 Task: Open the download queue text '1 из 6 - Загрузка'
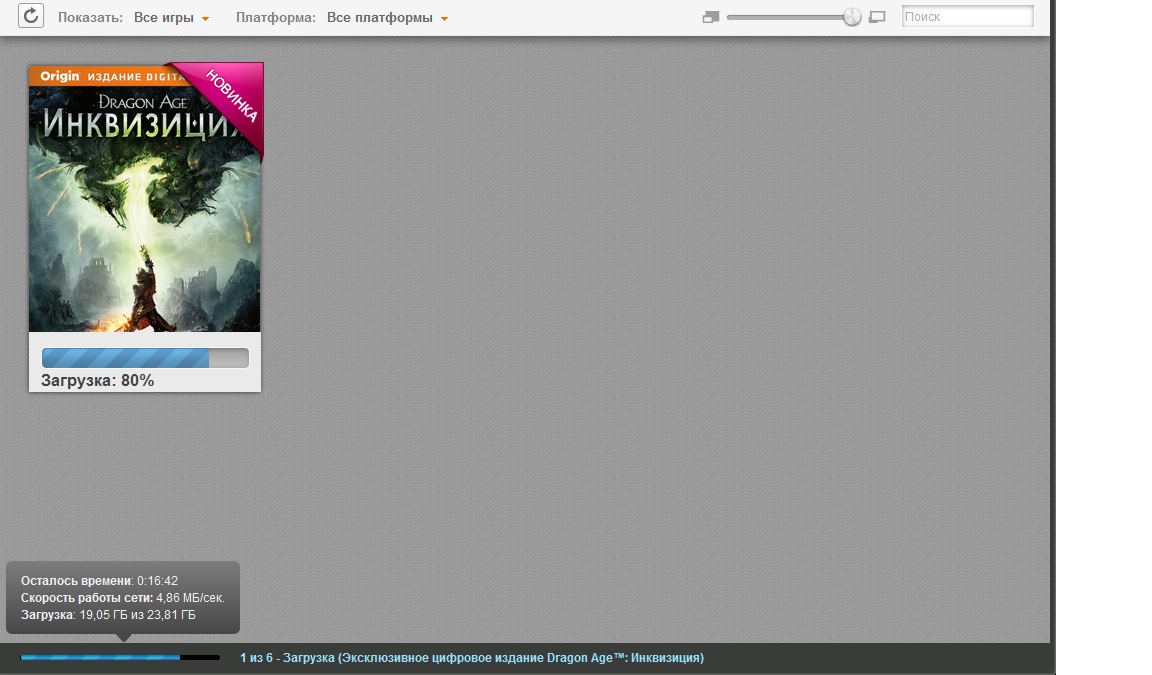point(472,657)
